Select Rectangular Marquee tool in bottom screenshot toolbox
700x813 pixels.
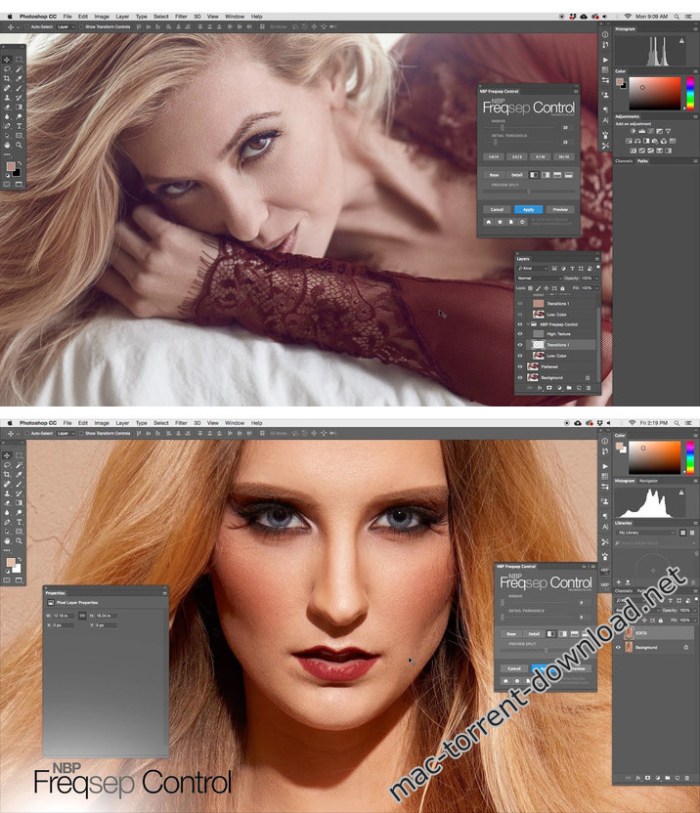click(x=19, y=455)
